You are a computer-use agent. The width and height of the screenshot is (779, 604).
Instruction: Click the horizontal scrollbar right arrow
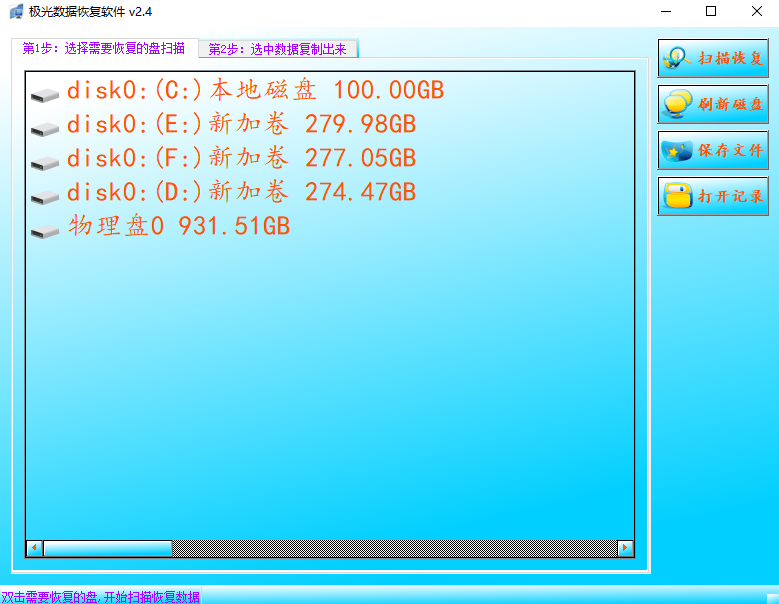[x=625, y=548]
